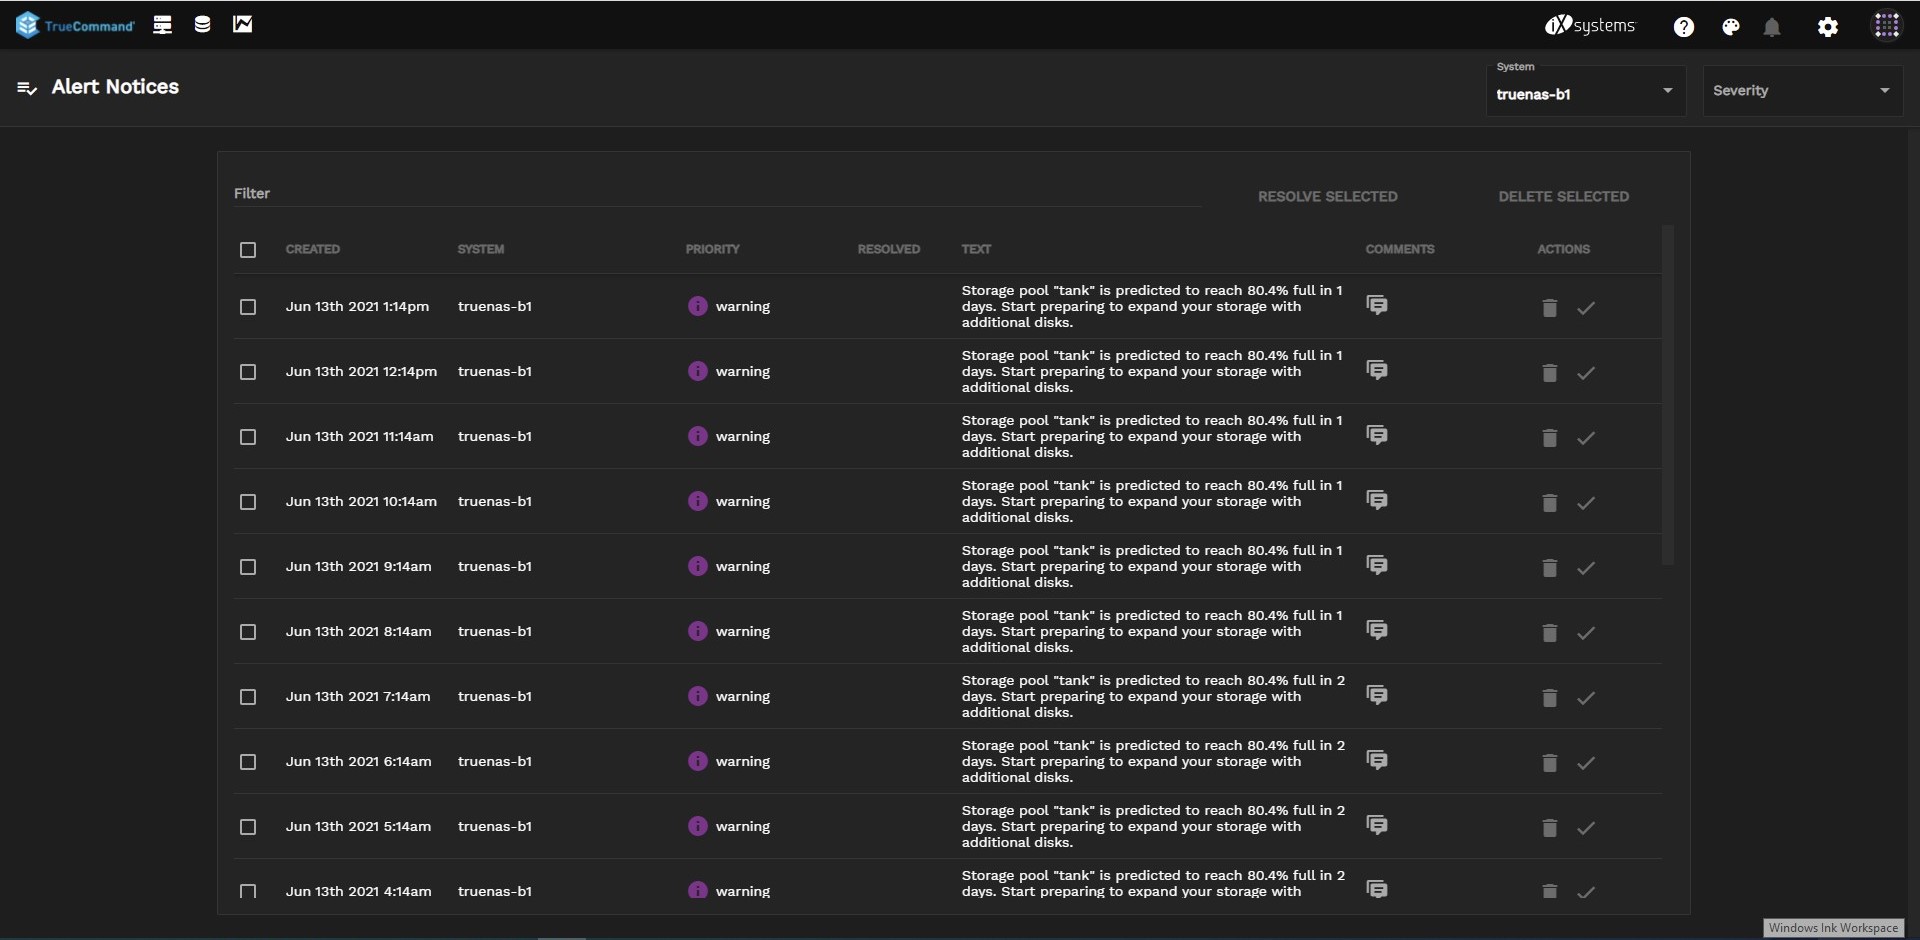
Task: Delete the 8:14am alert with trash icon
Action: (1549, 633)
